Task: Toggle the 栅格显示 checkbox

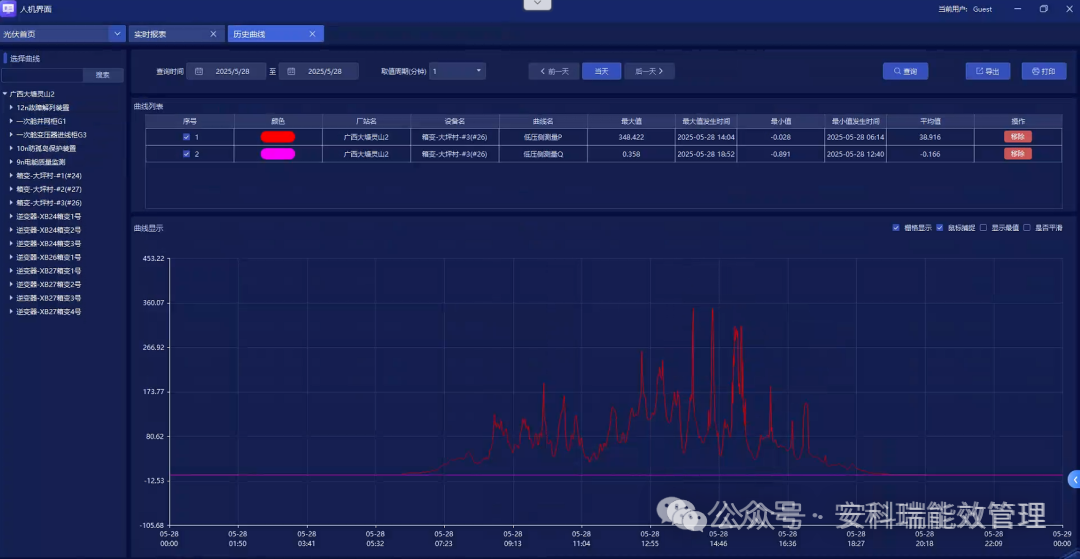Action: tap(895, 228)
